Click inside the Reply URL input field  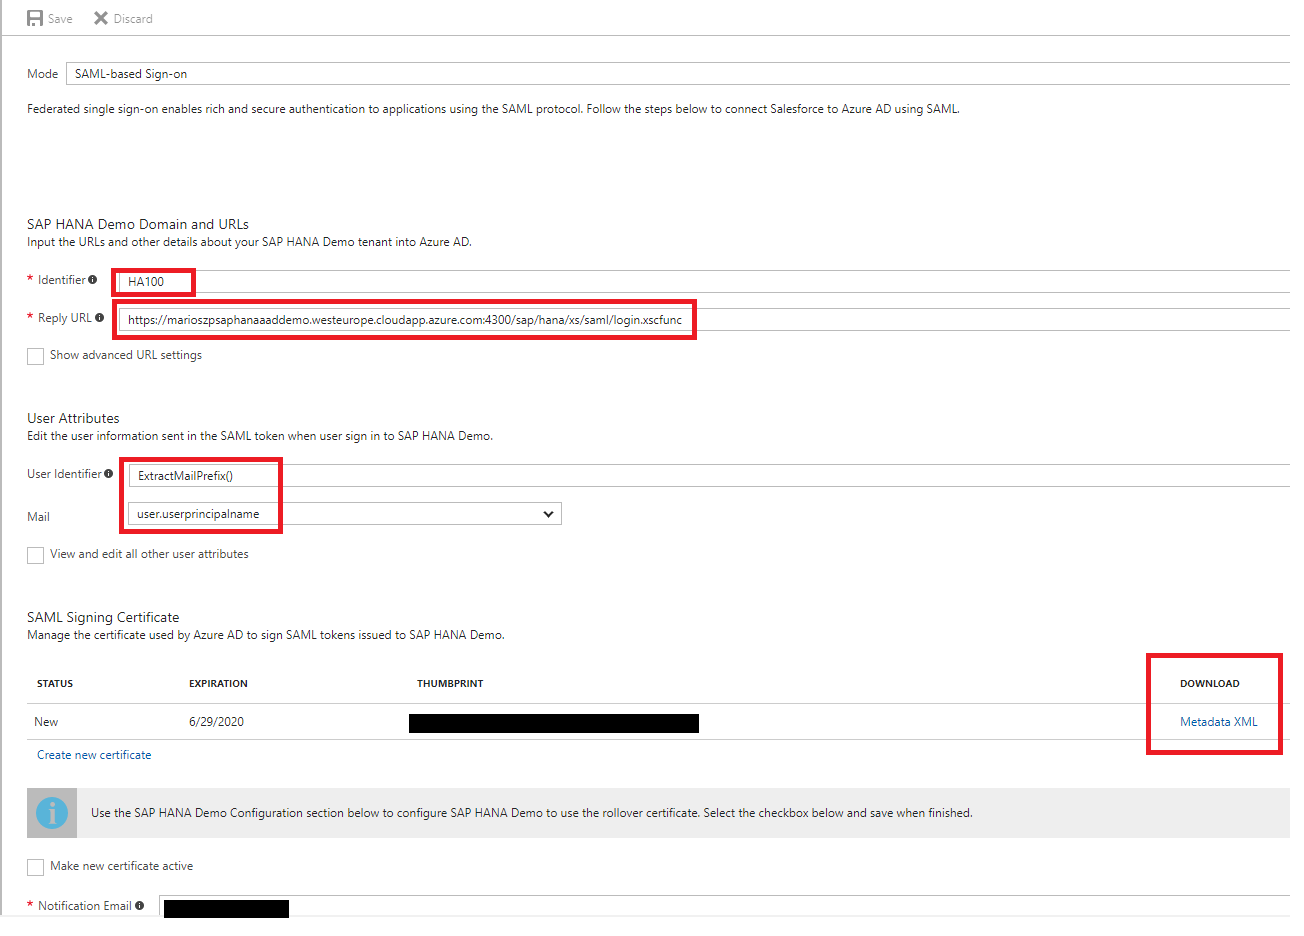coord(704,320)
